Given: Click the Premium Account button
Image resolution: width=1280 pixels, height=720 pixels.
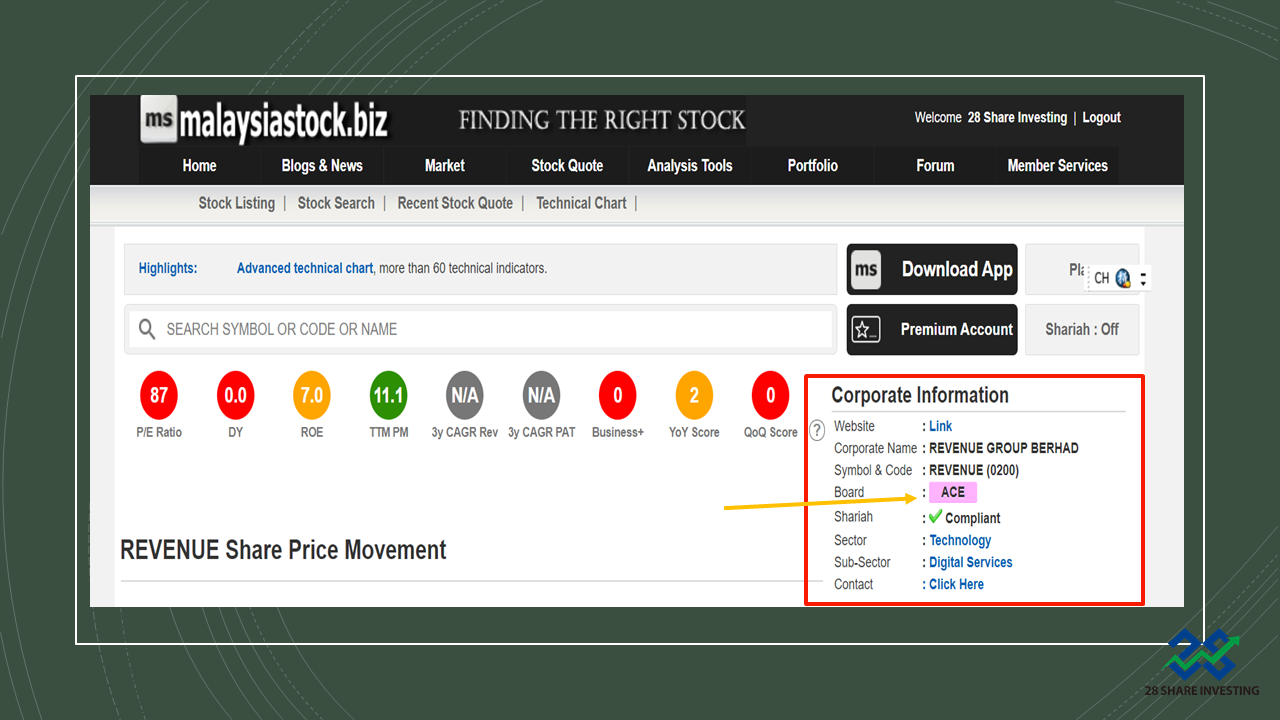Looking at the screenshot, I should click(x=932, y=330).
